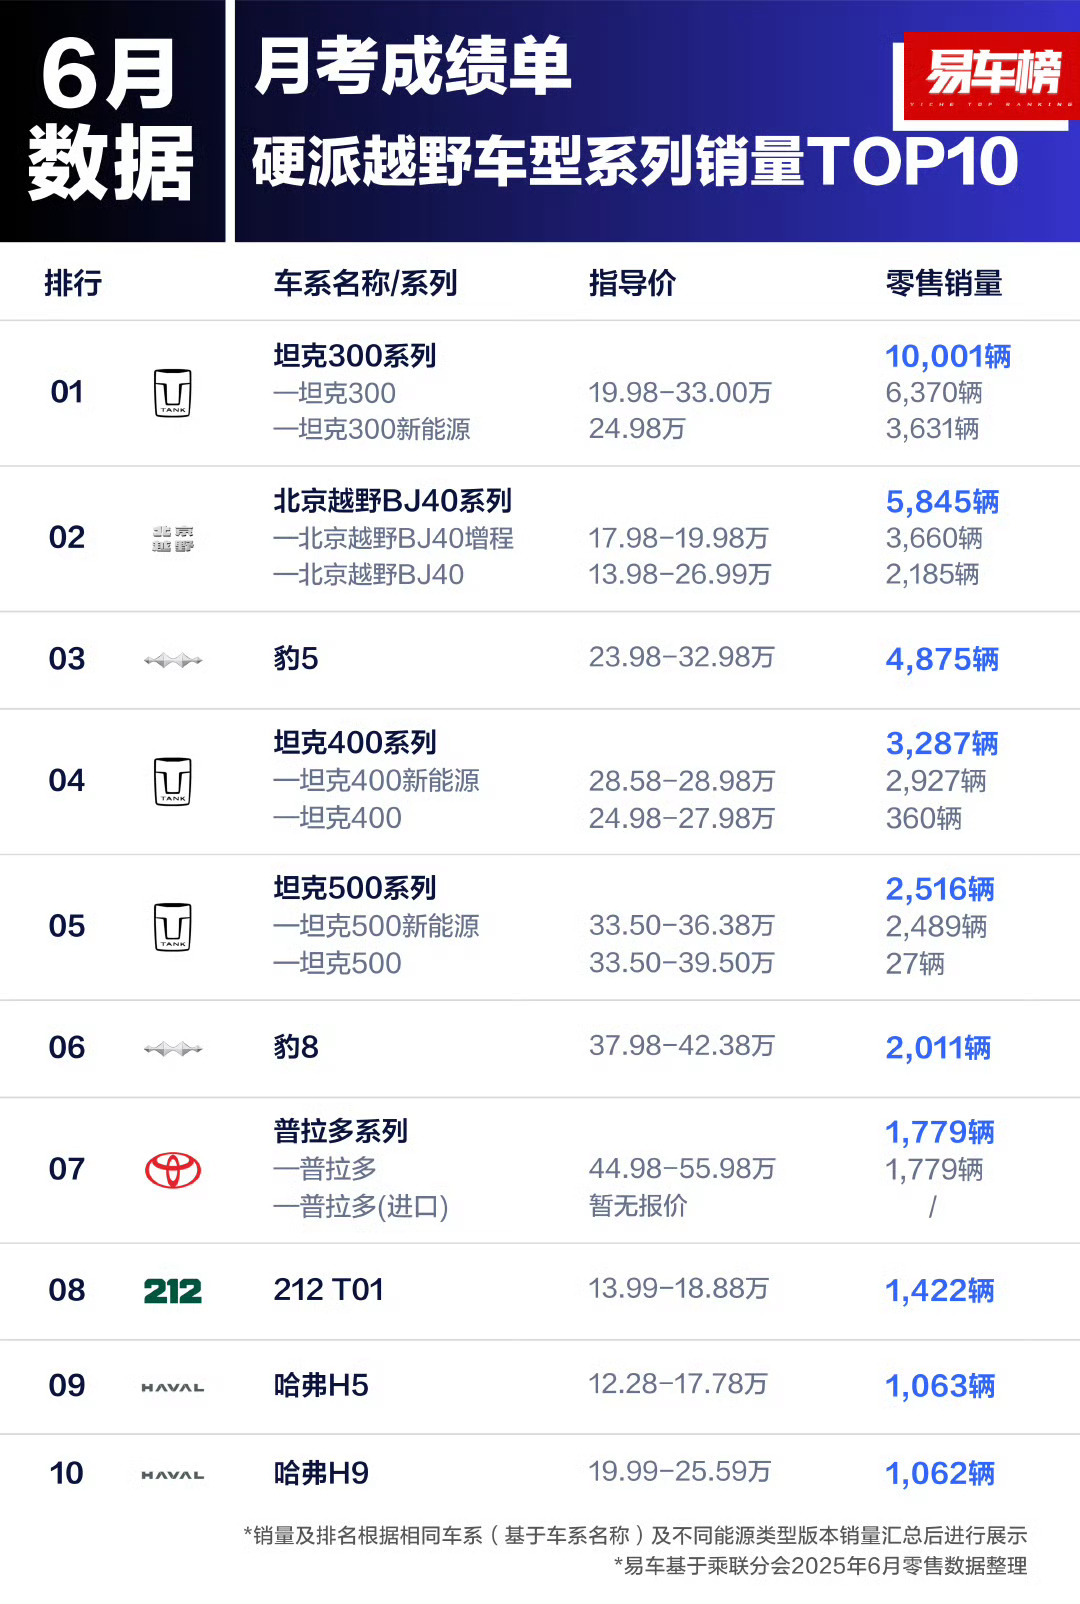The width and height of the screenshot is (1080, 1604).
Task: Open the 212 T01 model name
Action: click(x=329, y=1290)
